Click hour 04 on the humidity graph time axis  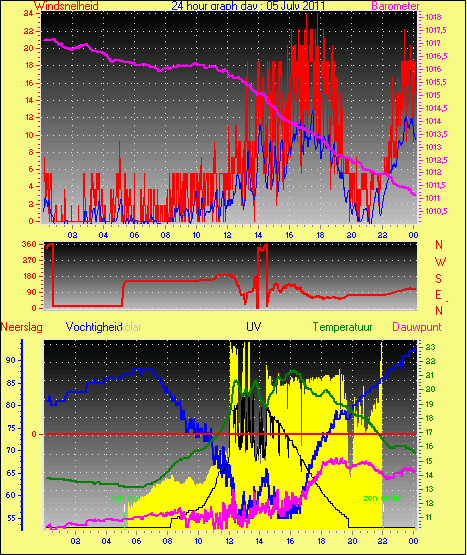tap(106, 541)
